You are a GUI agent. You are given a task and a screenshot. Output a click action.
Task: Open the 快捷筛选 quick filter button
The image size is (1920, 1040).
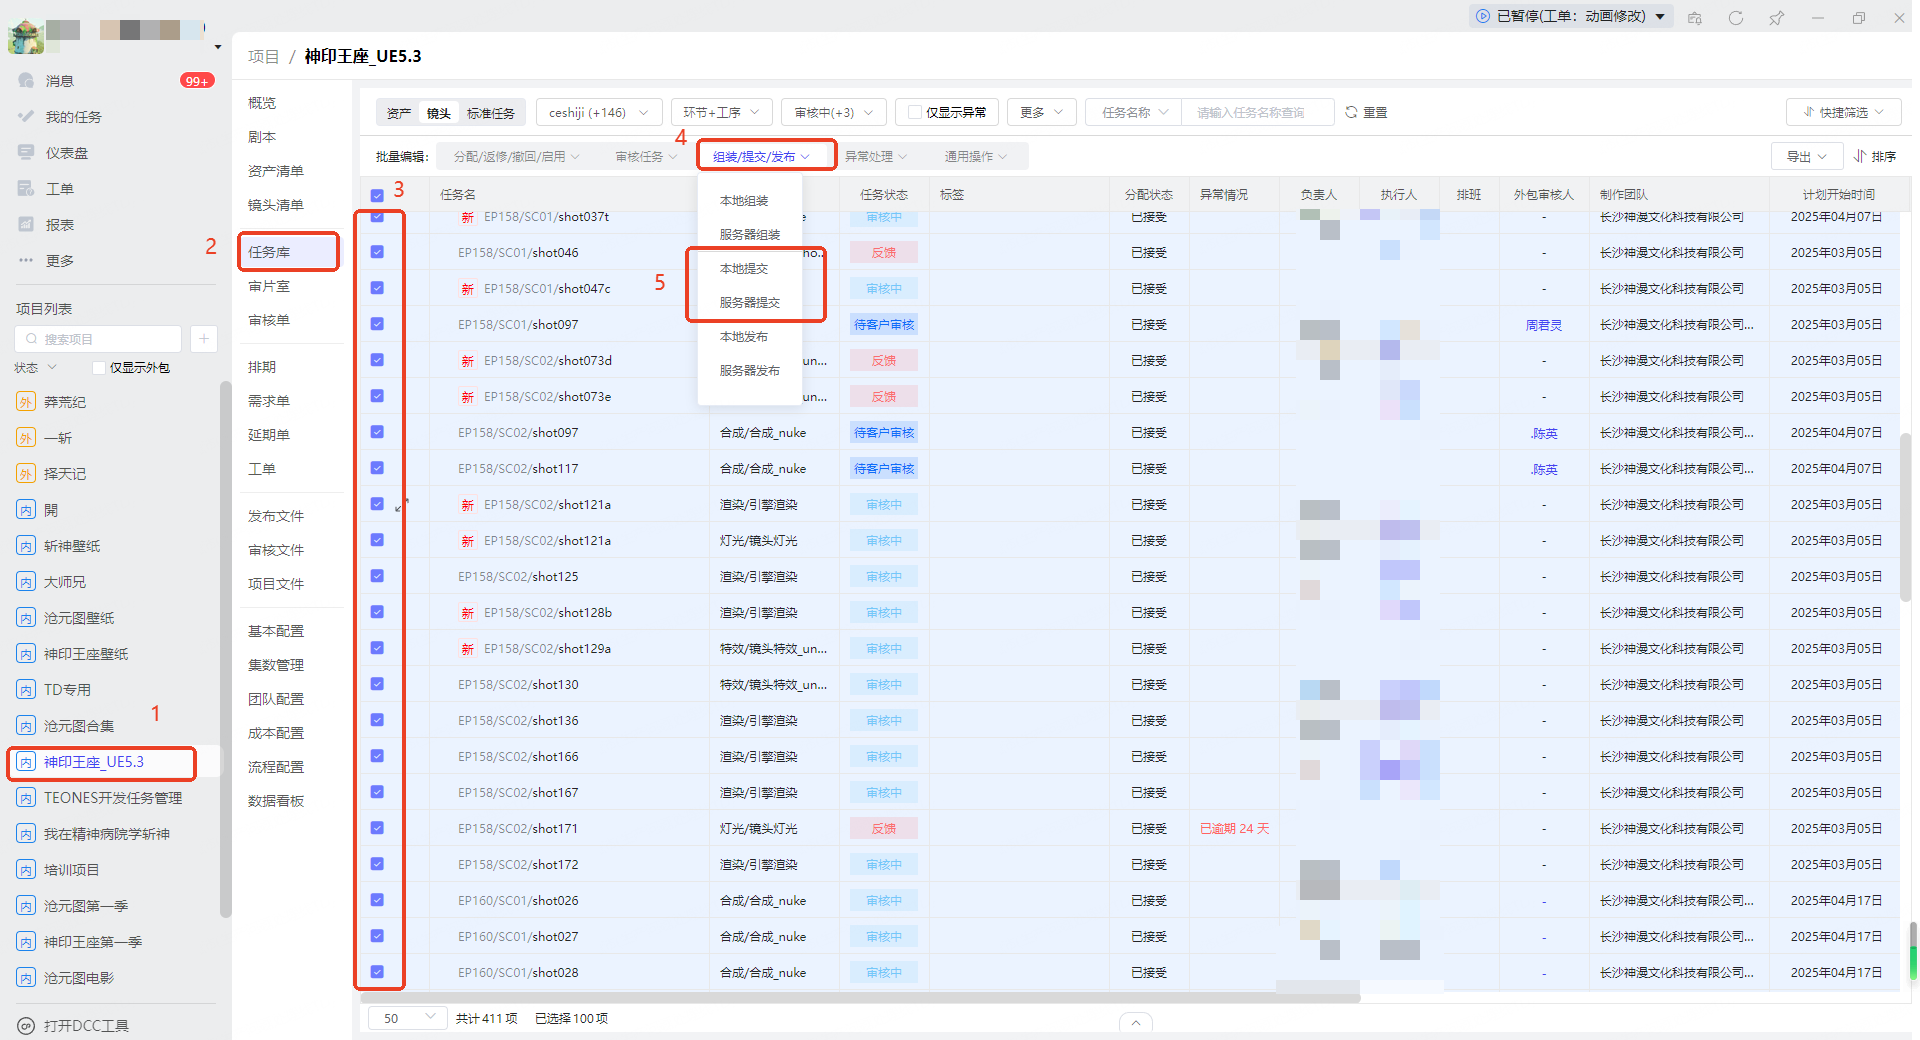(x=1842, y=113)
